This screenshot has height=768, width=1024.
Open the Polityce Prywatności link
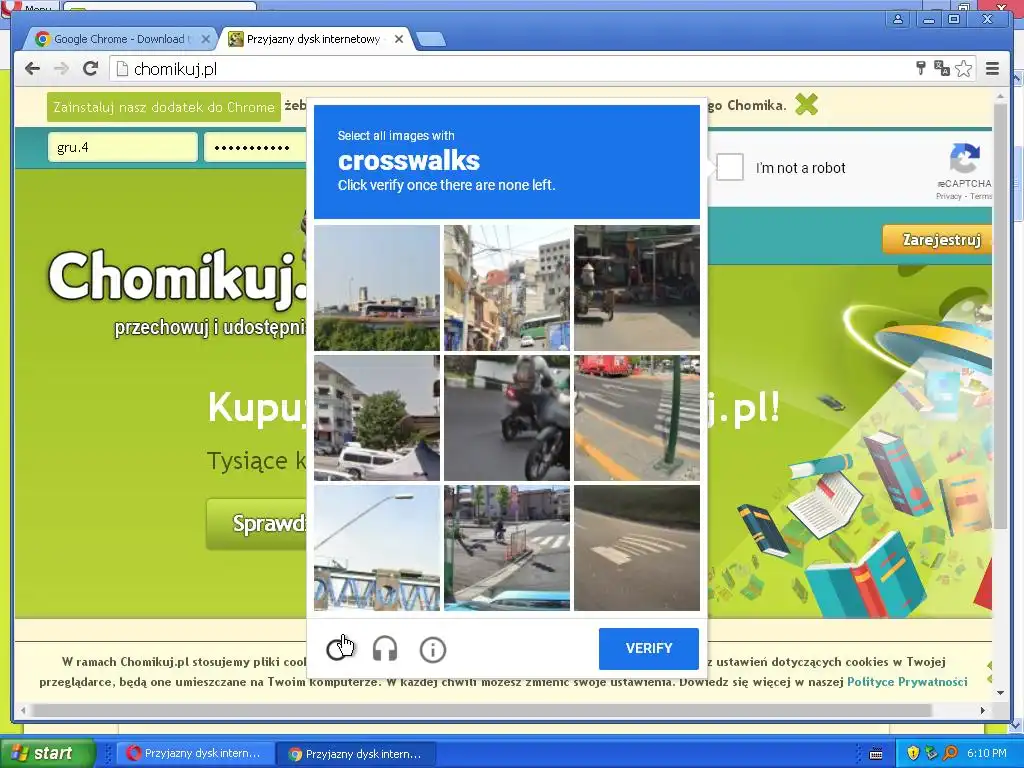point(906,682)
